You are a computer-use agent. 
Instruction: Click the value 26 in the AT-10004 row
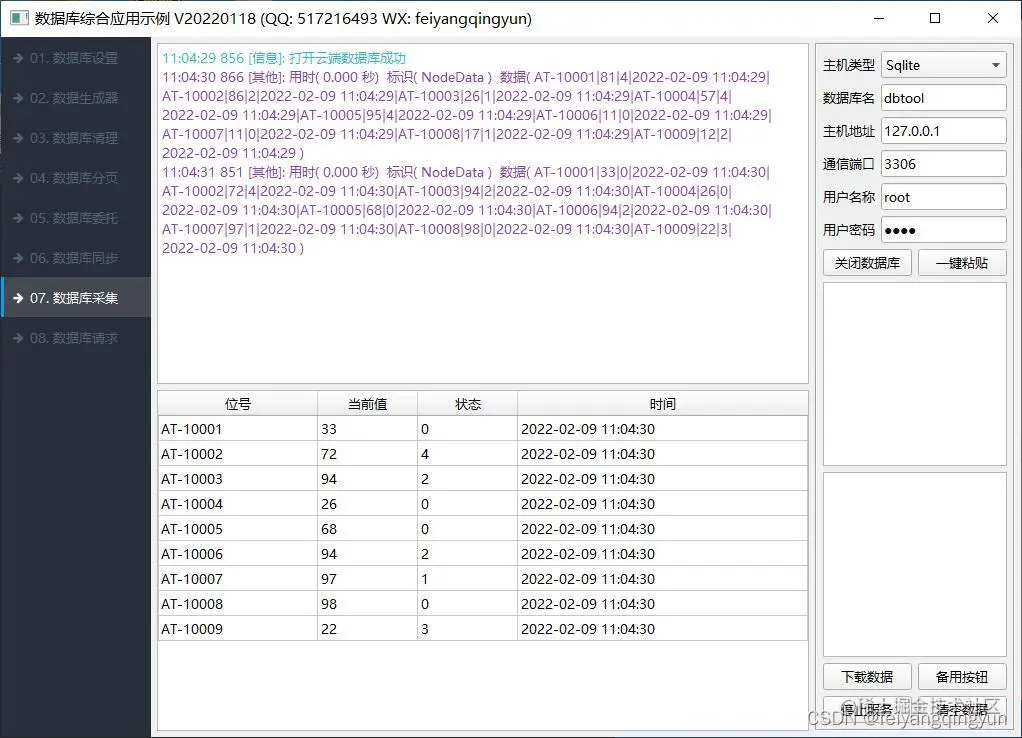368,504
